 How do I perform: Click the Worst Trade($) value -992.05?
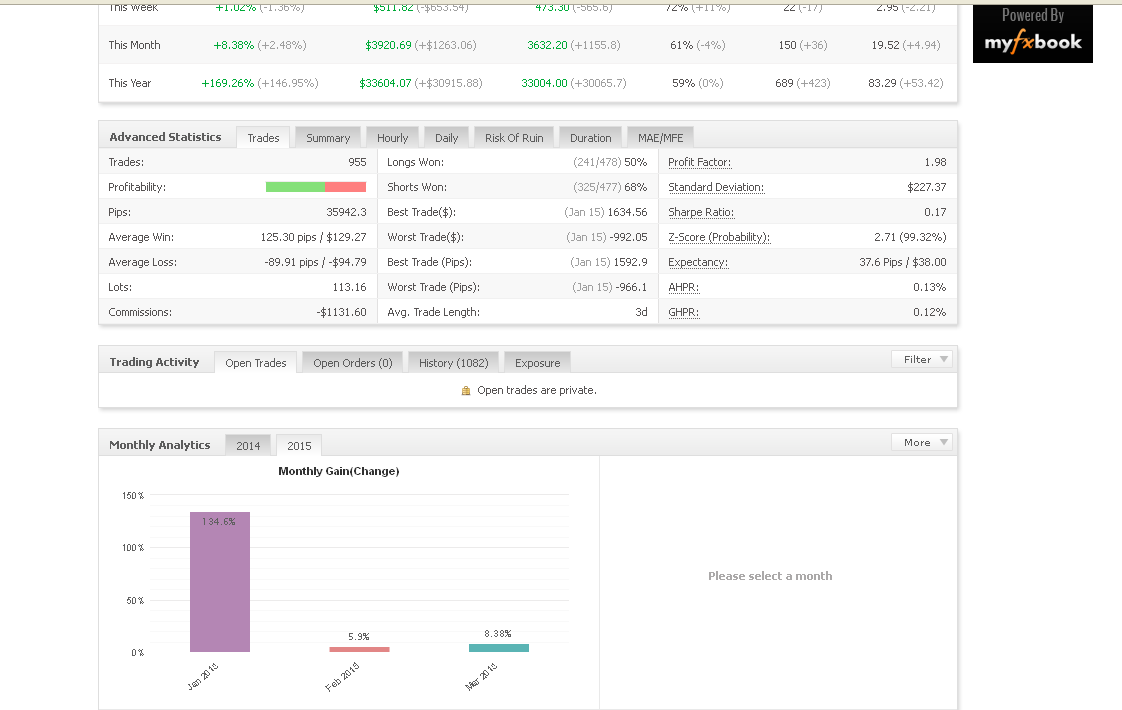pos(628,238)
